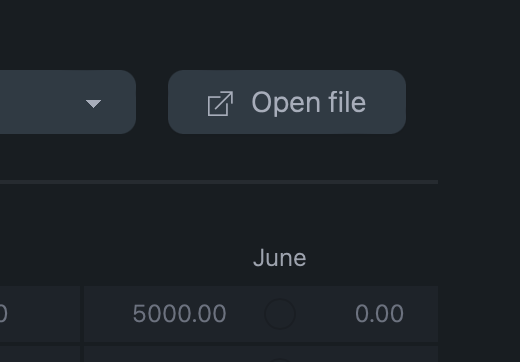The image size is (520, 362).
Task: Click the second-row cell below the cut-off 0
Action: (x=40, y=354)
